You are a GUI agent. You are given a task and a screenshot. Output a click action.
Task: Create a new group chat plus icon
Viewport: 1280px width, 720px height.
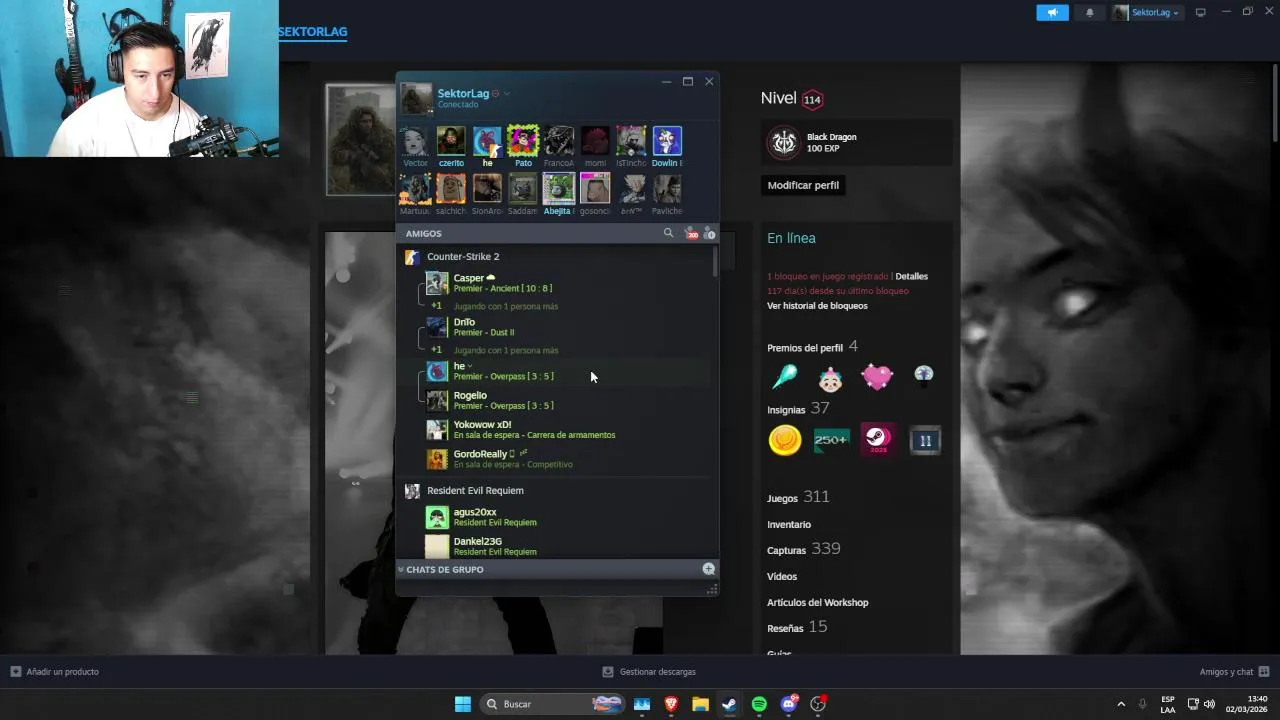coord(708,569)
